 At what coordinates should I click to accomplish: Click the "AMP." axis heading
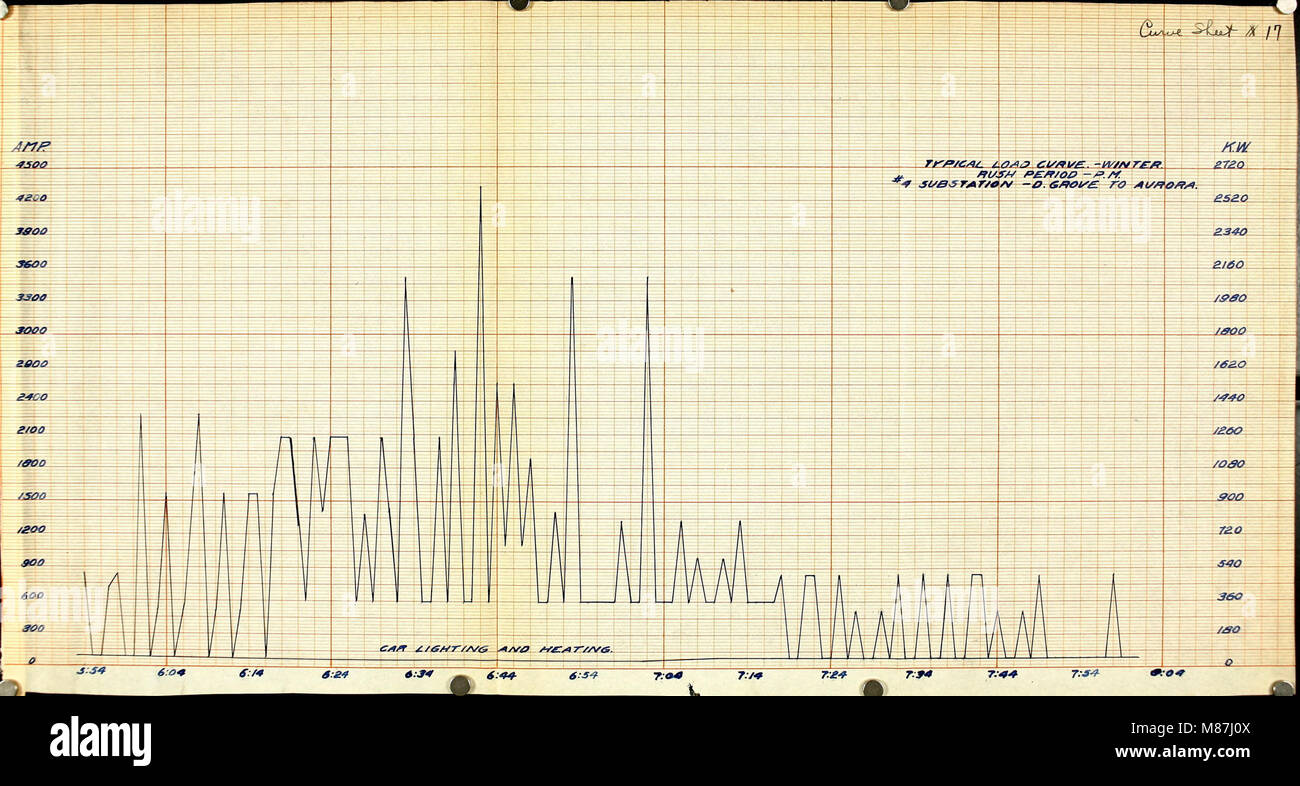(31, 147)
